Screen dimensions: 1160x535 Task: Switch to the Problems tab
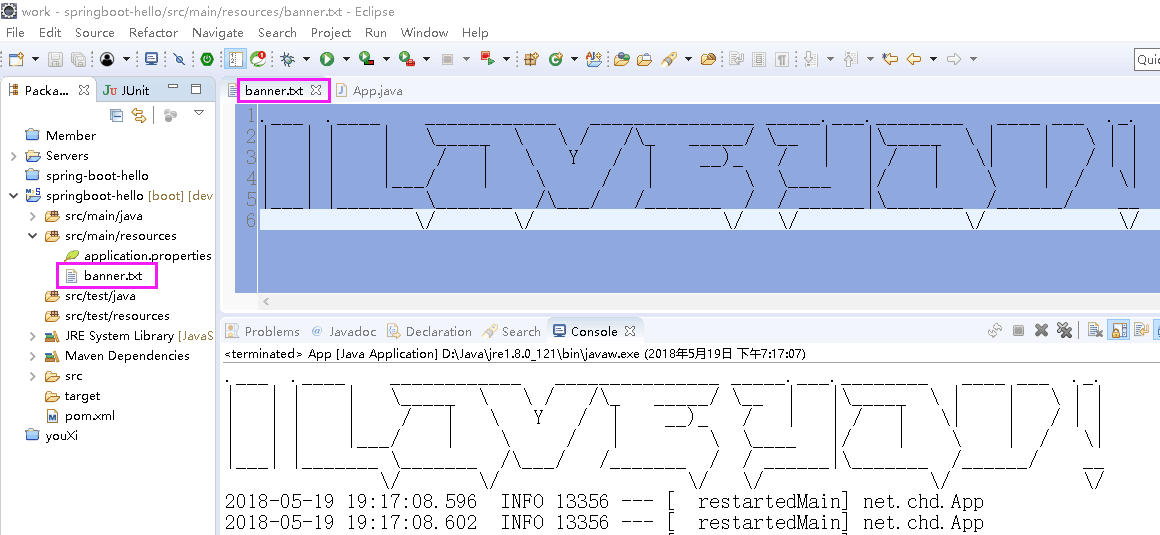pyautogui.click(x=263, y=331)
